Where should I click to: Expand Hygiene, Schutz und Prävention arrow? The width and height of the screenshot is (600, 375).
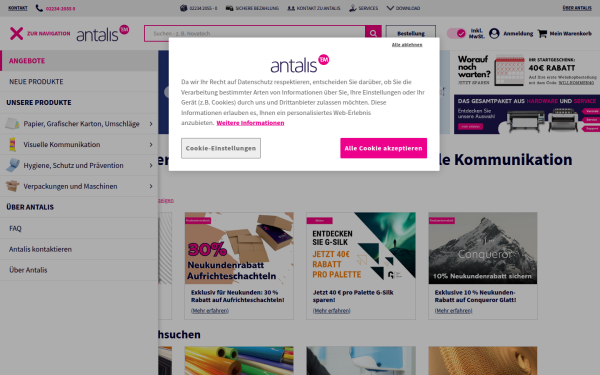(x=151, y=165)
